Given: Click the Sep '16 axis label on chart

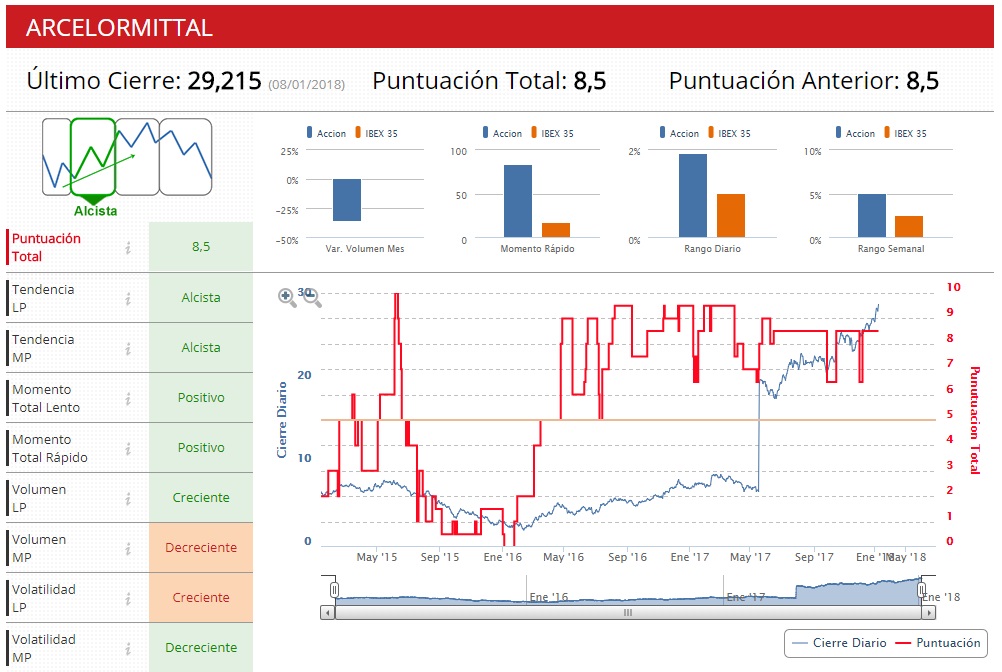Looking at the screenshot, I should pos(627,557).
